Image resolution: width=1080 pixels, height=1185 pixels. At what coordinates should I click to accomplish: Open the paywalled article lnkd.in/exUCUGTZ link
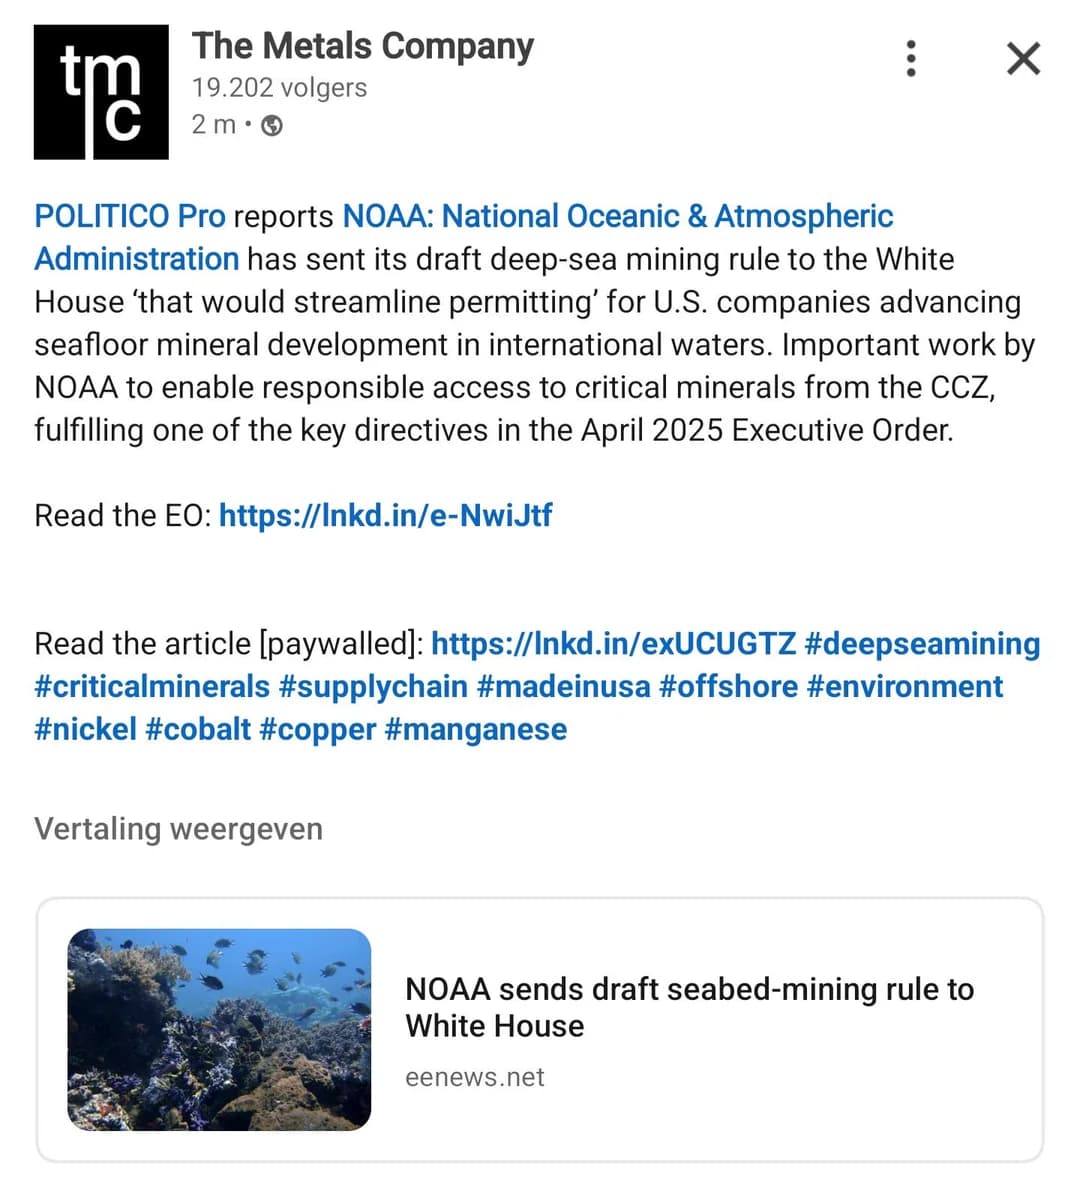[x=613, y=643]
